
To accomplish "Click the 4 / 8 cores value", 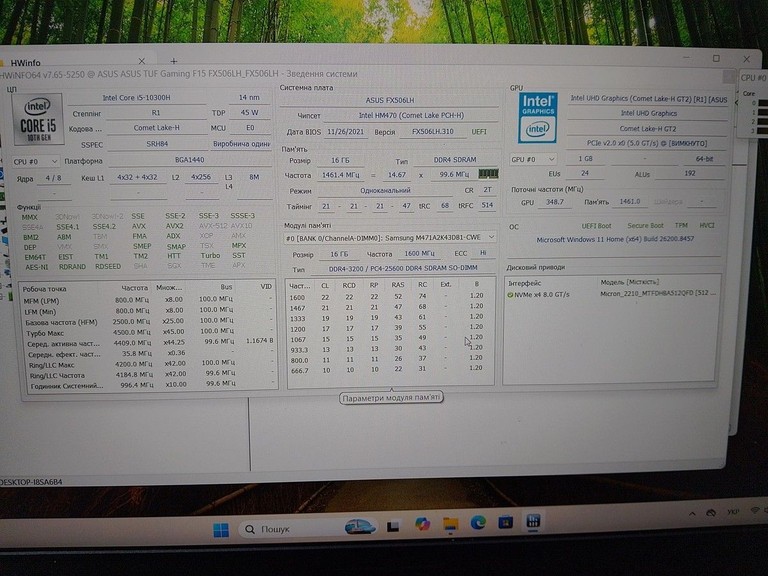I will pos(54,178).
